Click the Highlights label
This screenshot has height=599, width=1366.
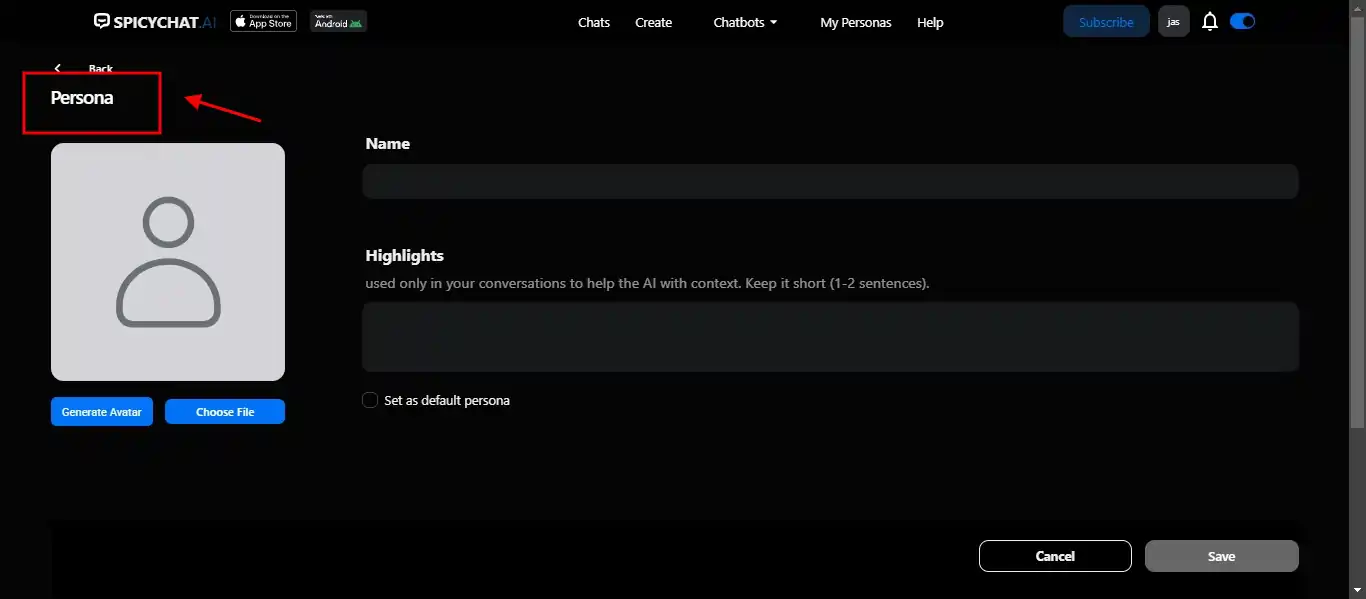click(405, 256)
